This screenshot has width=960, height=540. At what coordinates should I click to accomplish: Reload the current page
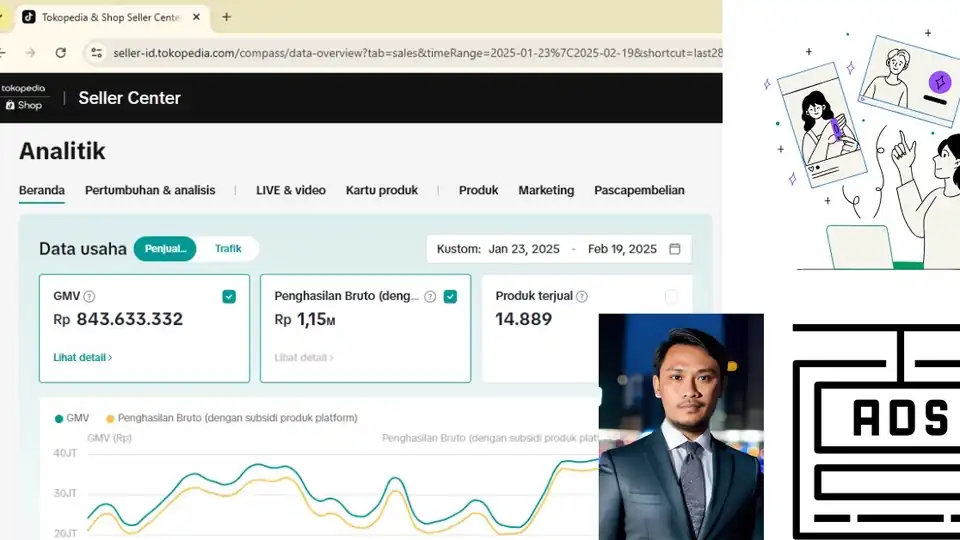61,53
